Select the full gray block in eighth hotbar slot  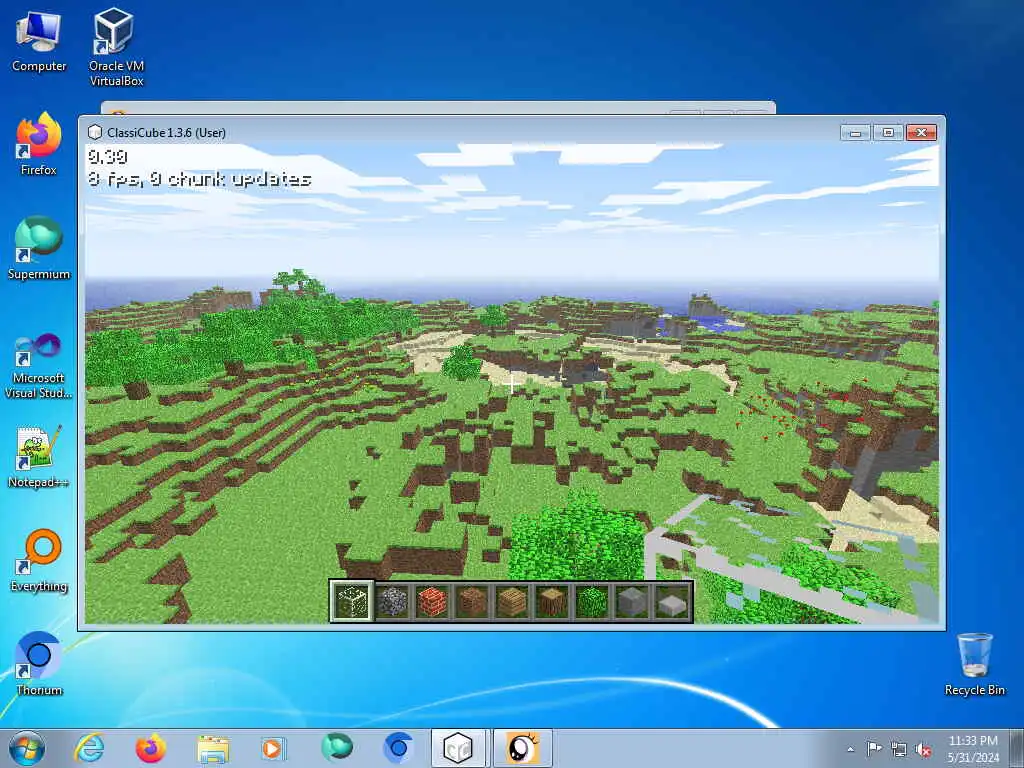coord(632,601)
